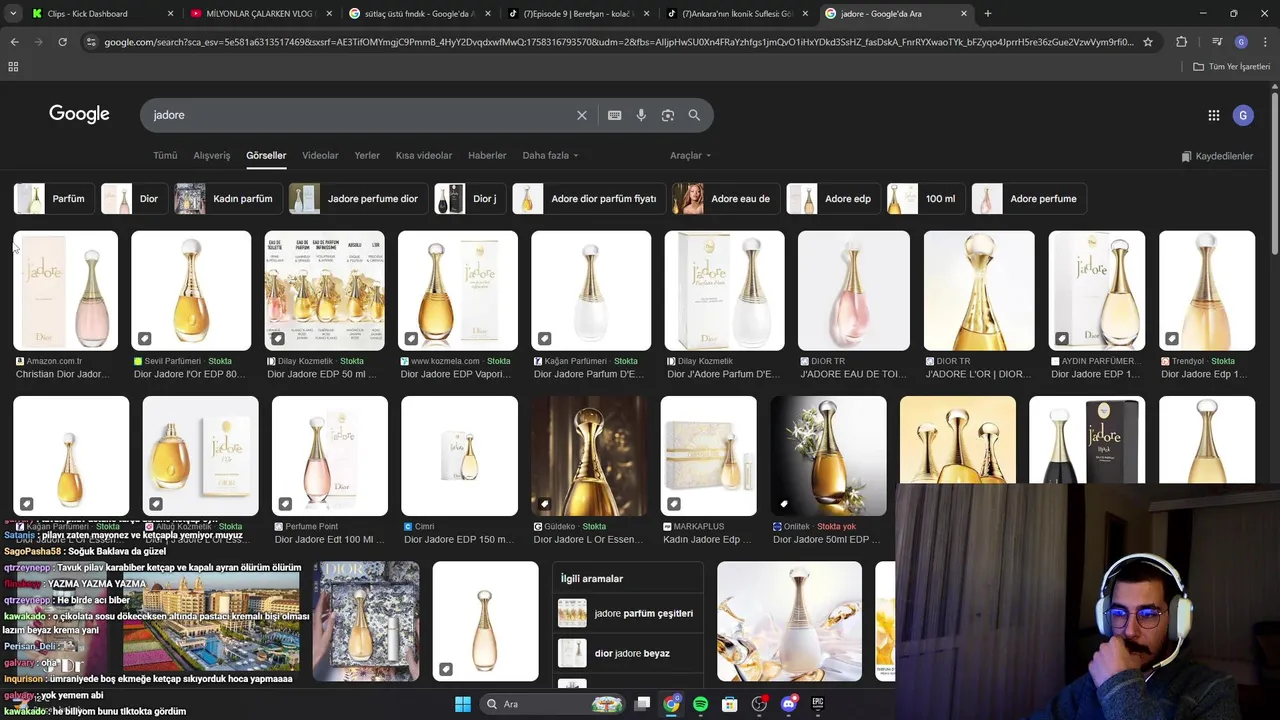This screenshot has width=1280, height=720.
Task: Open Microsoft Store from the taskbar
Action: pos(730,704)
